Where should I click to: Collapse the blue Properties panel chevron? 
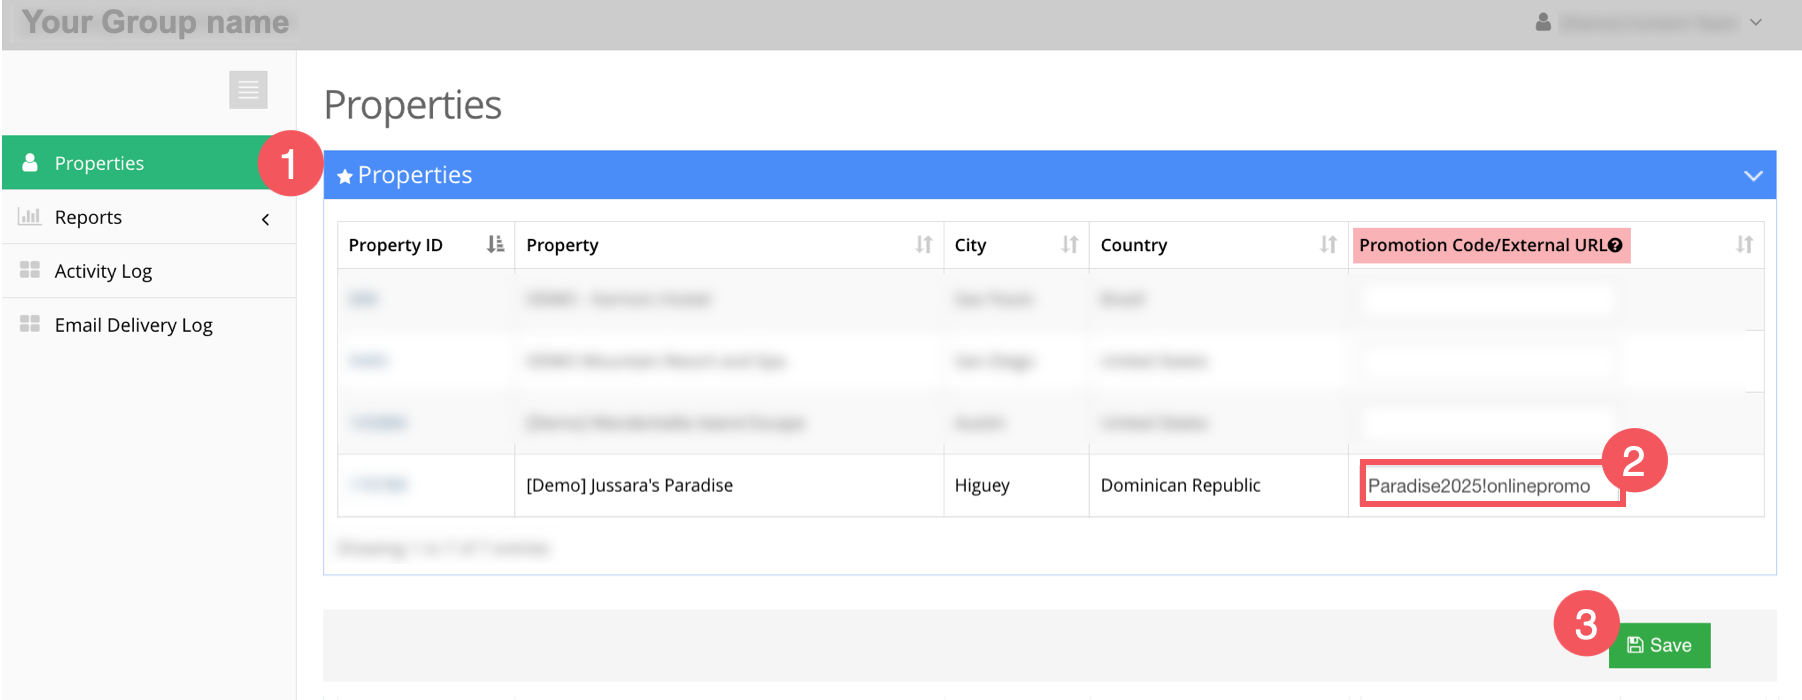coord(1752,176)
